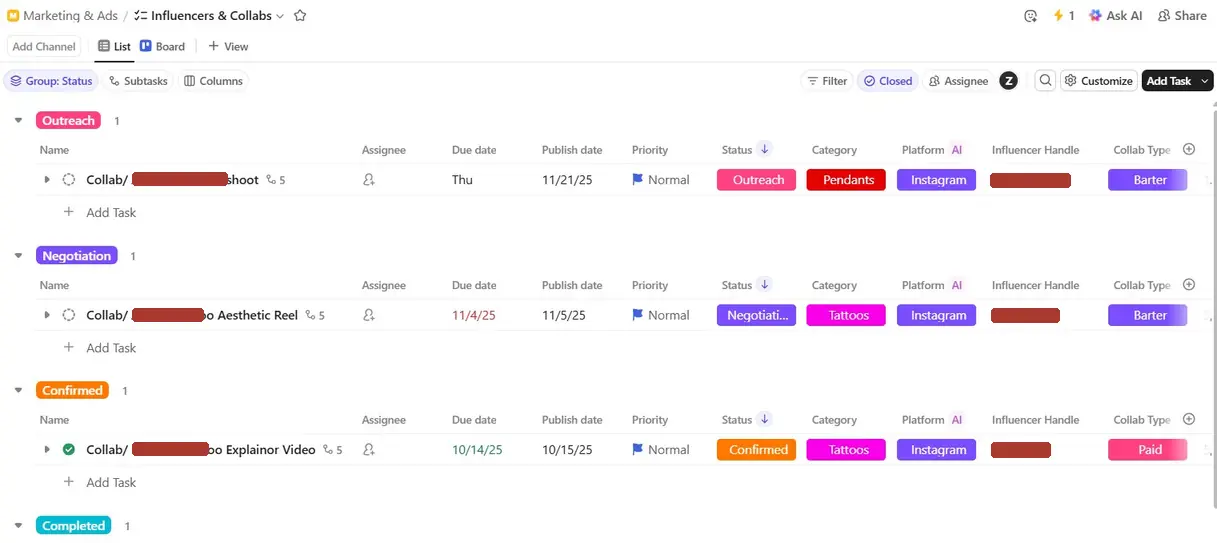Click priority flag of Outreach task
The height and width of the screenshot is (543, 1217).
[x=638, y=180]
